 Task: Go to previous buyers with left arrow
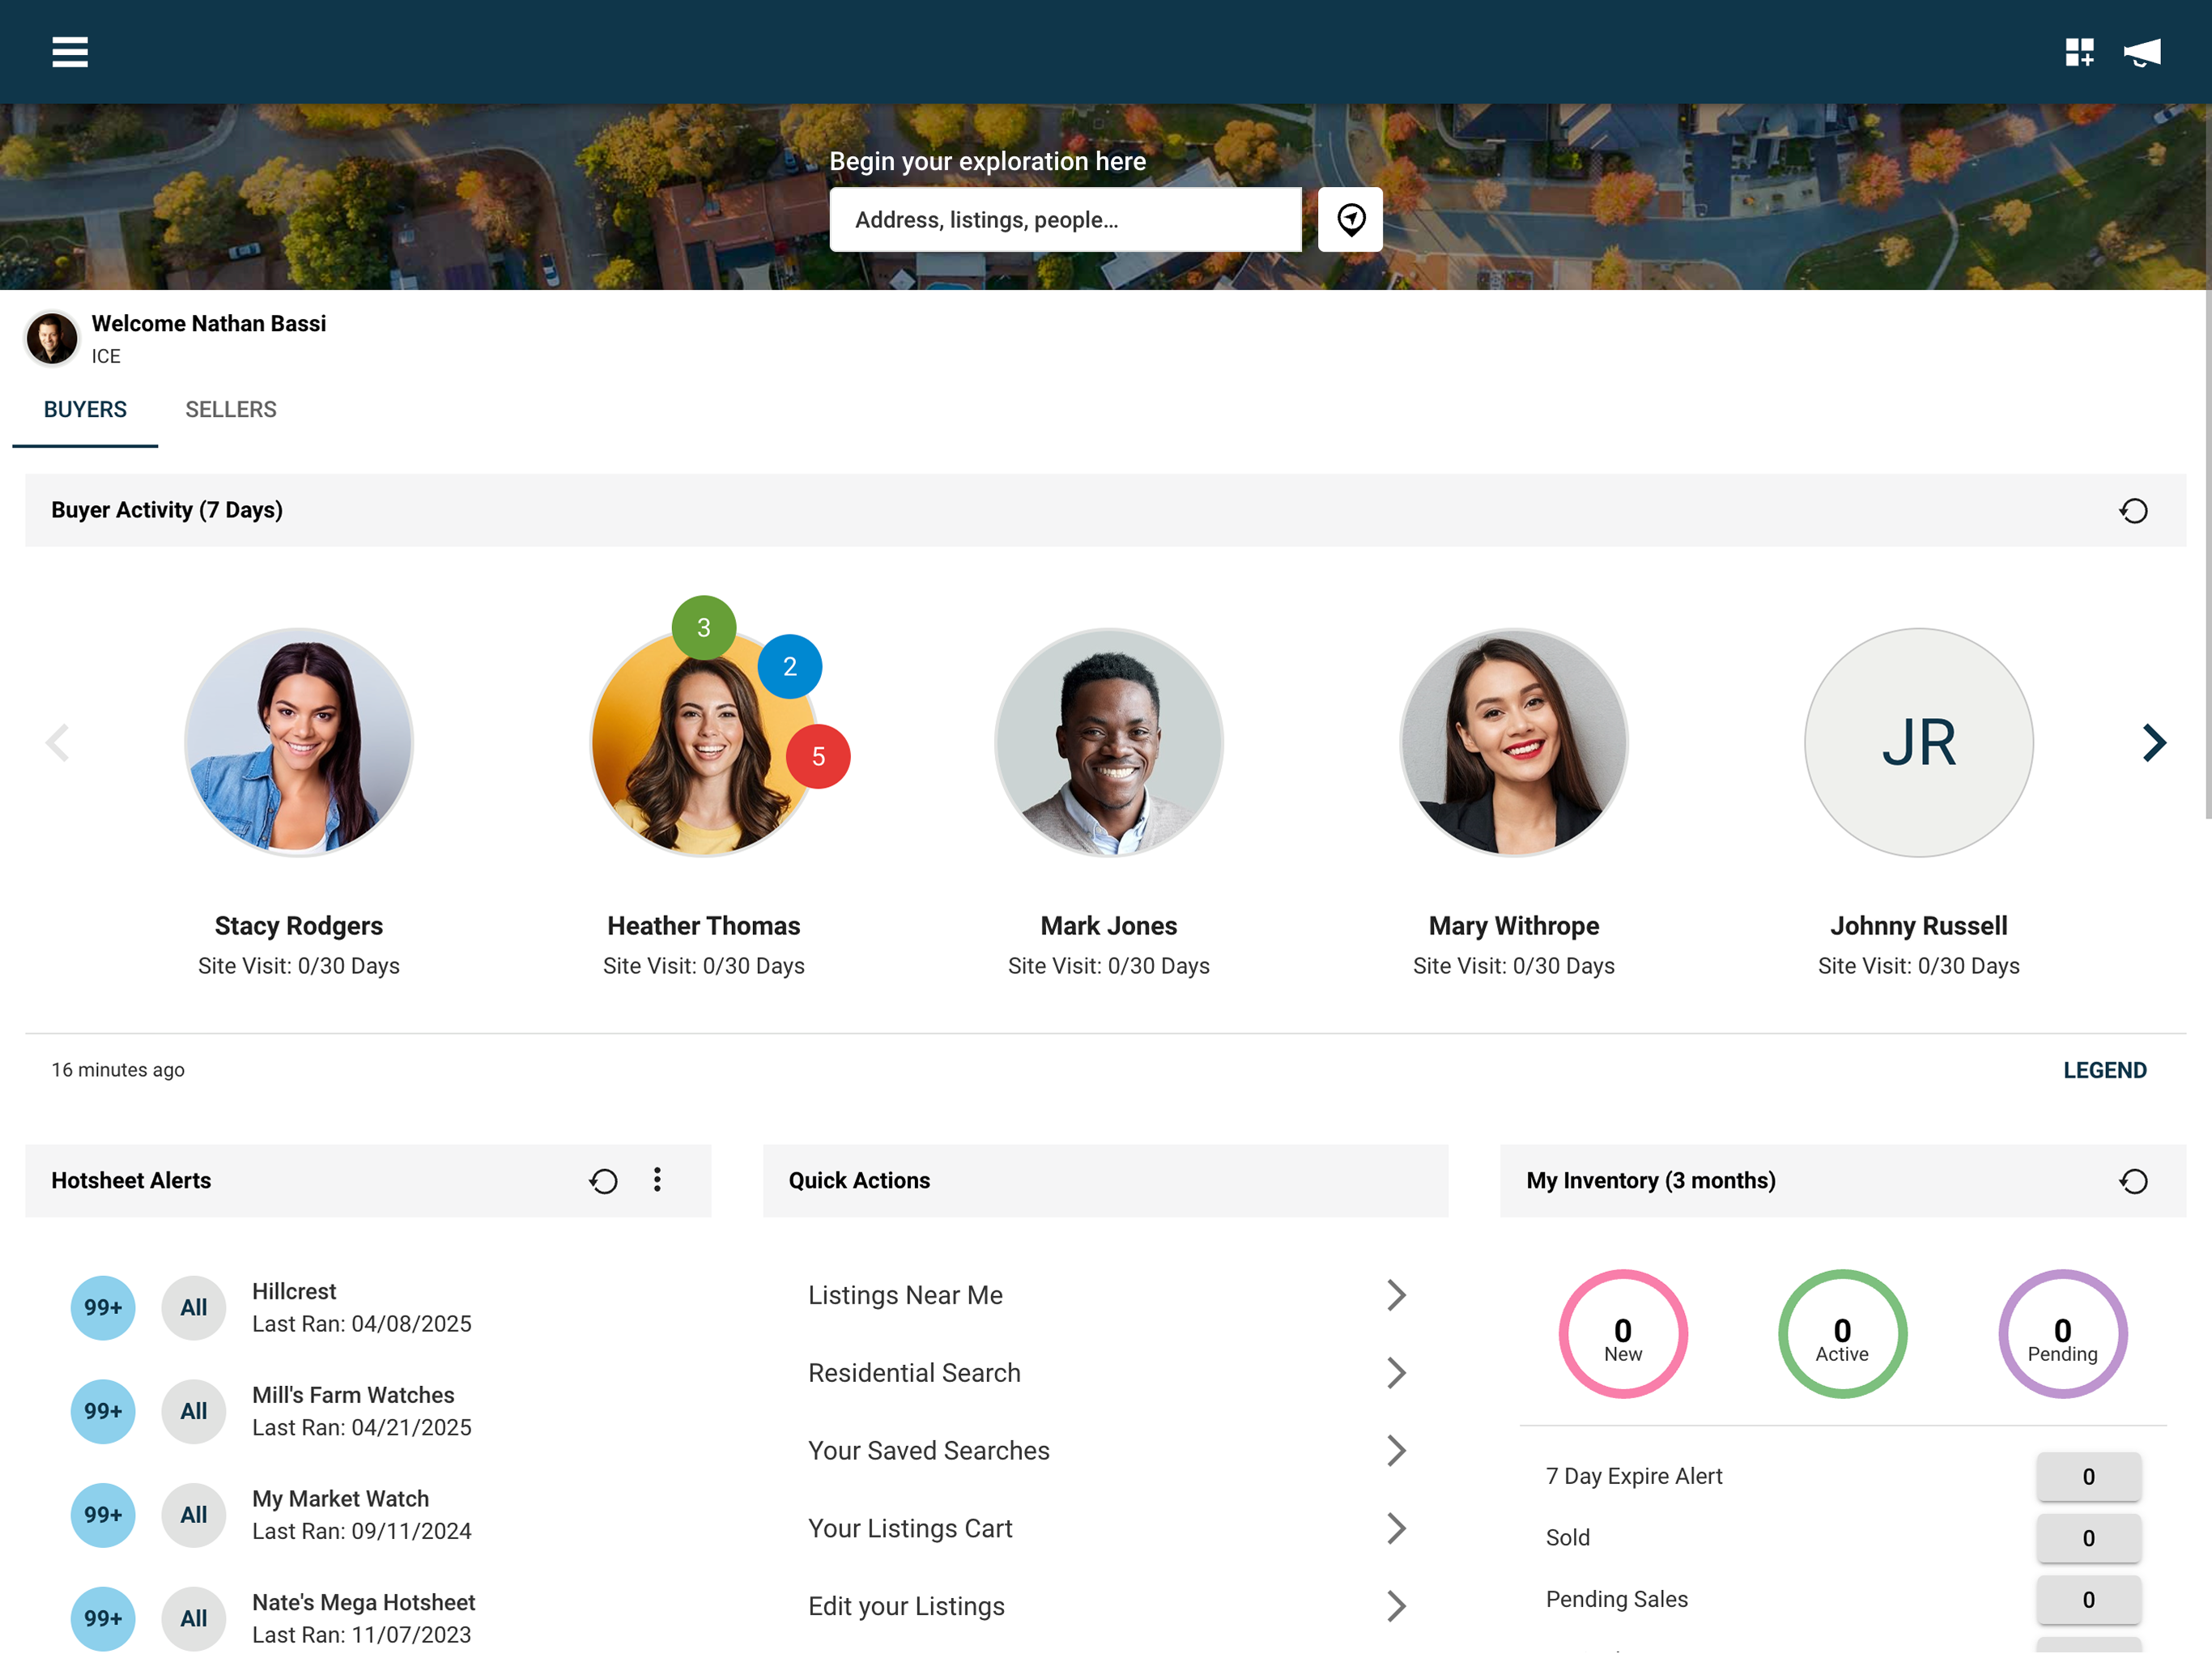58,743
